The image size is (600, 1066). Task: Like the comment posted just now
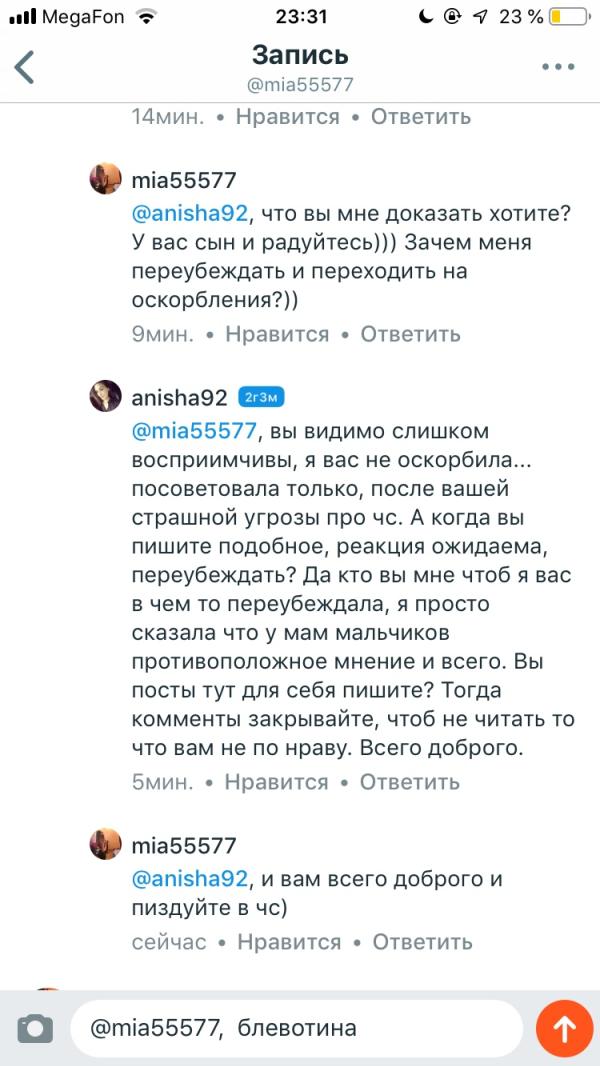pyautogui.click(x=289, y=942)
